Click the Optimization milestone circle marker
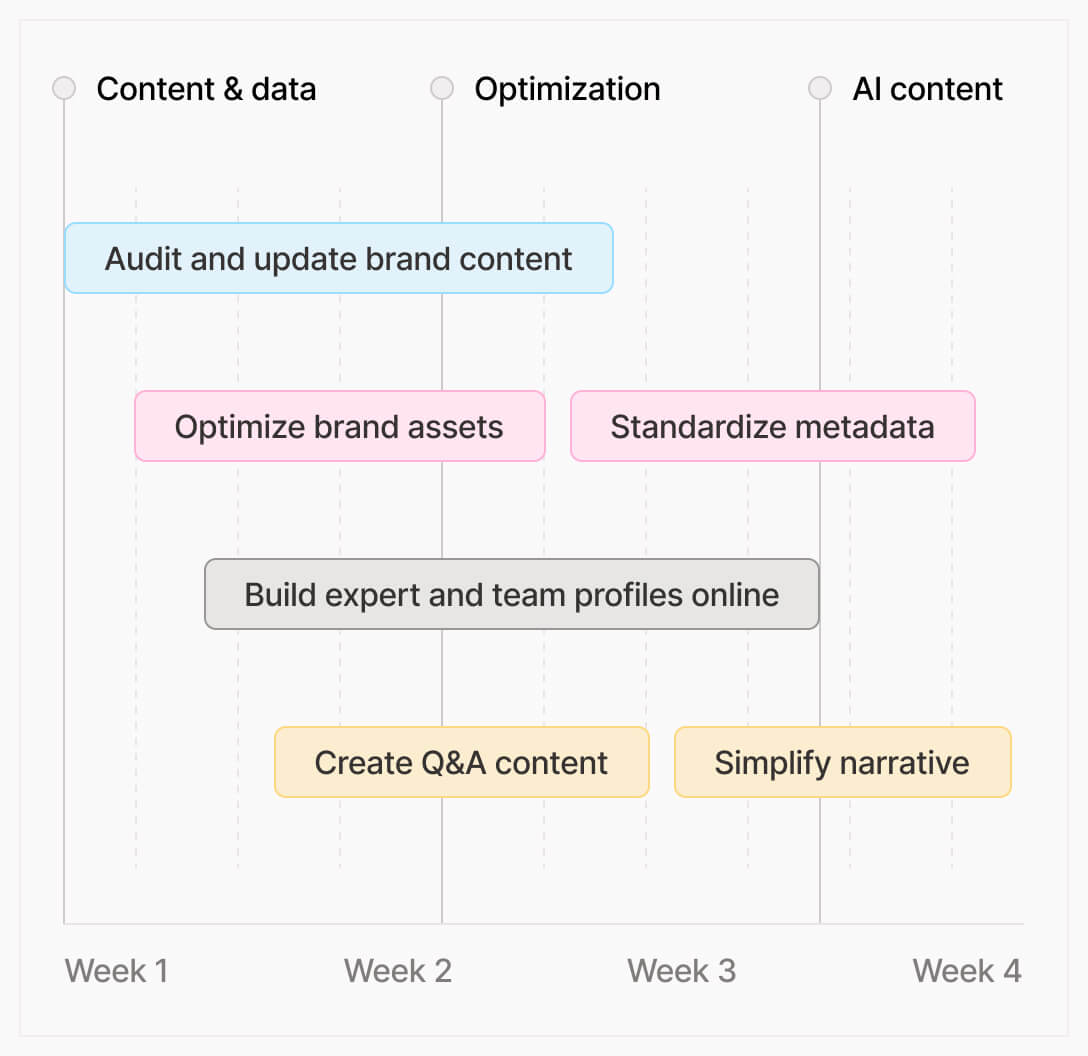The height and width of the screenshot is (1056, 1088). [442, 89]
